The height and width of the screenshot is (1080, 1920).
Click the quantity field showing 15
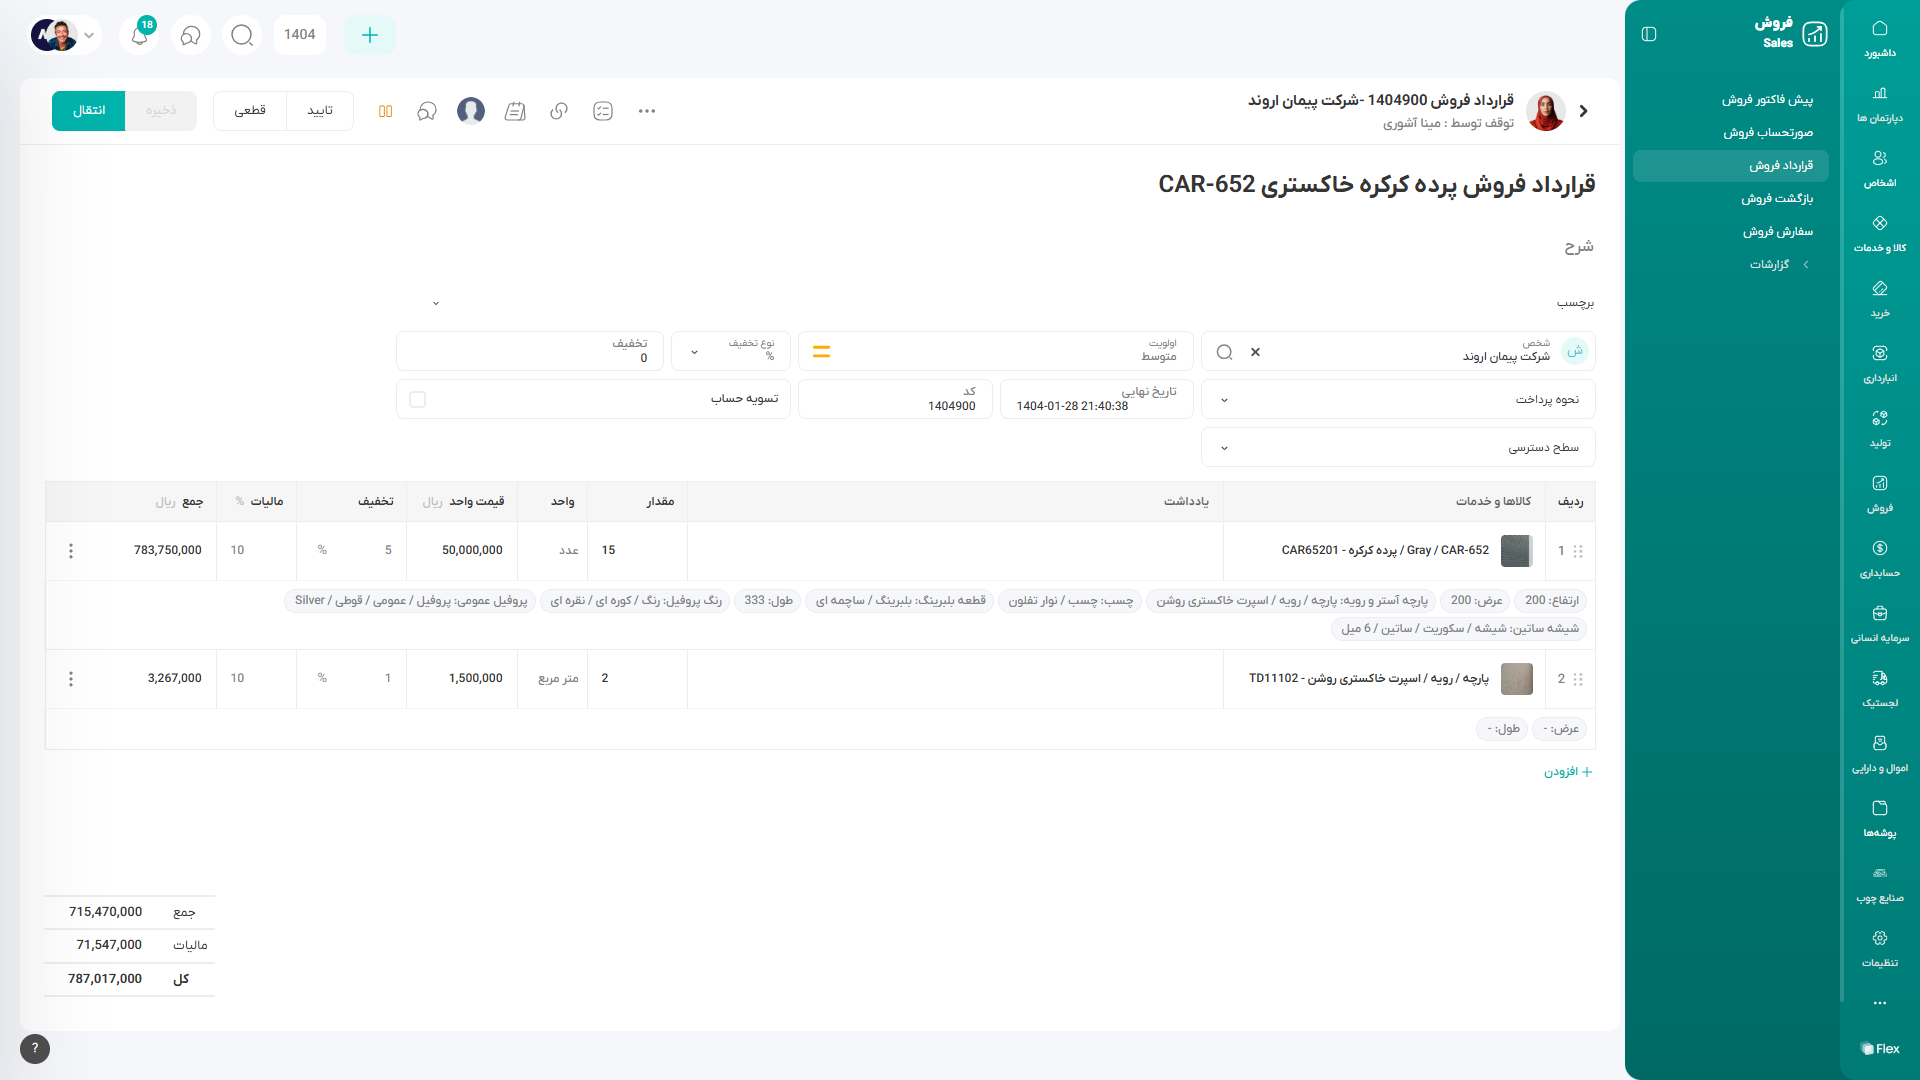637,551
